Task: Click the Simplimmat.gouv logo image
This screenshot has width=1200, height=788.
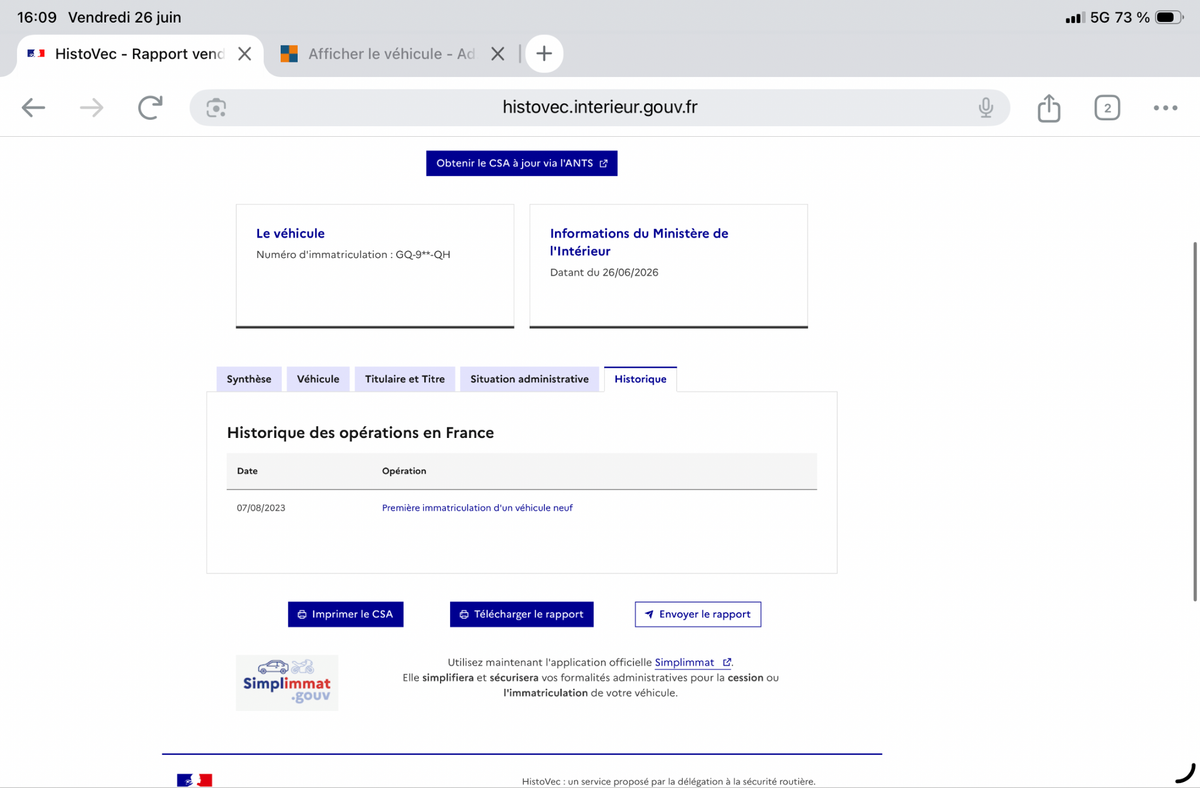Action: [287, 682]
